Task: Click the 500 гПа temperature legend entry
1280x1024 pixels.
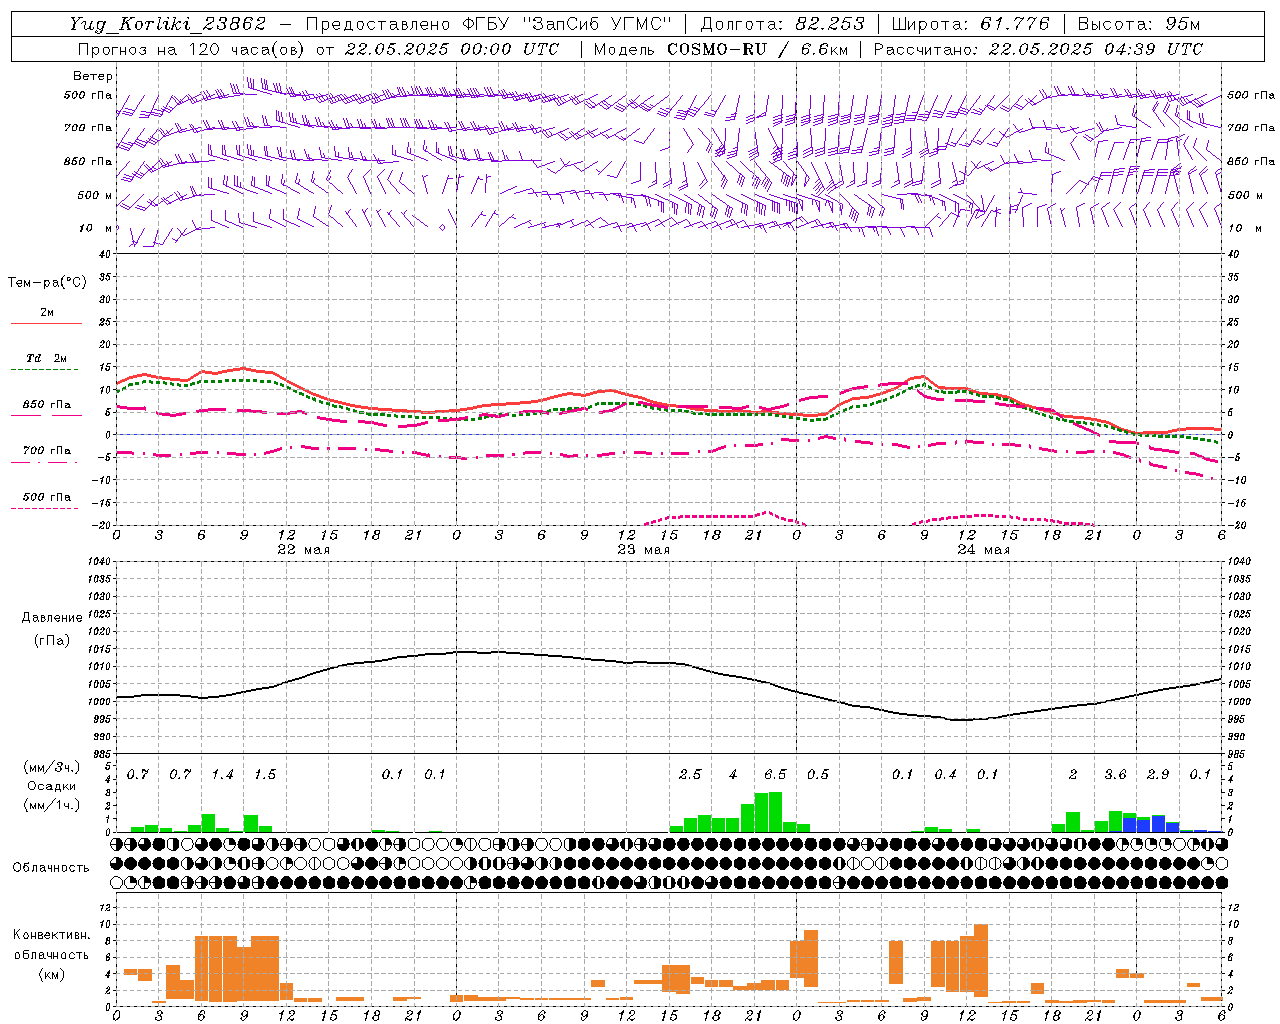Action: [47, 497]
